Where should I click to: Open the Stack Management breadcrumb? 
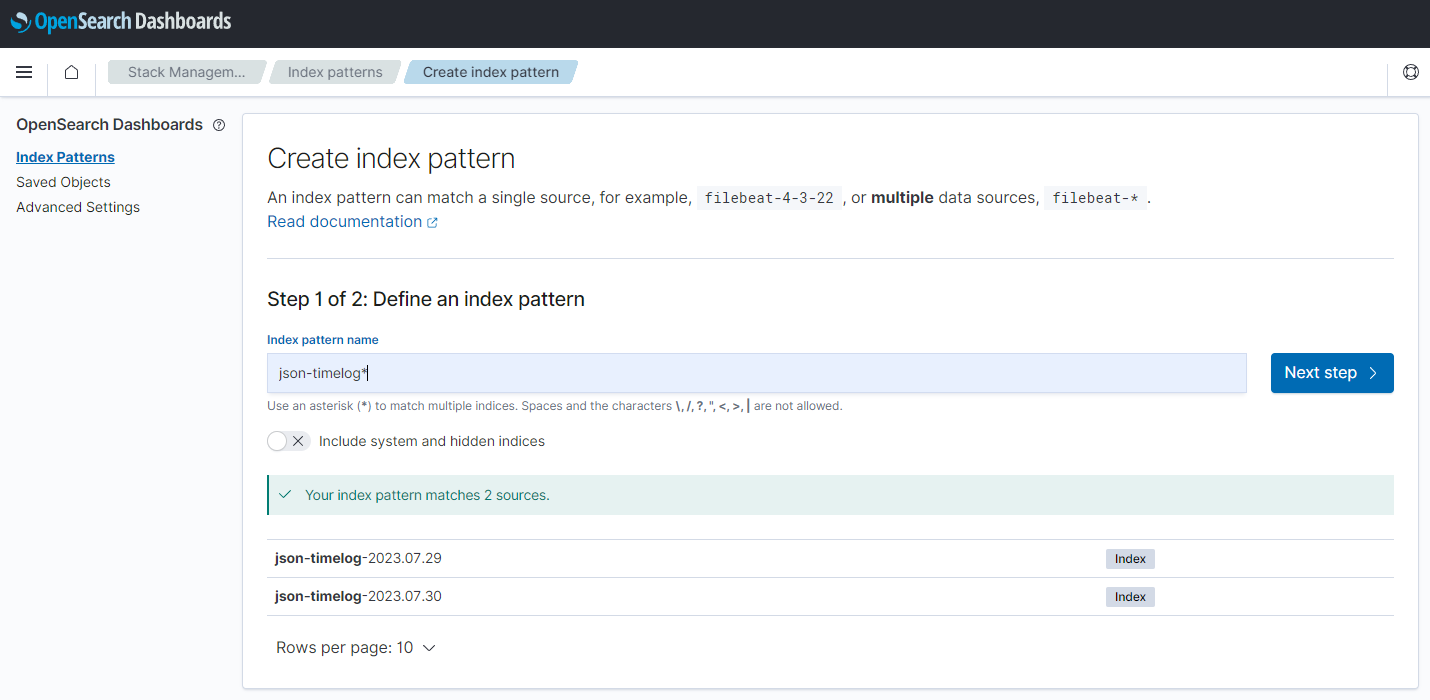click(187, 72)
